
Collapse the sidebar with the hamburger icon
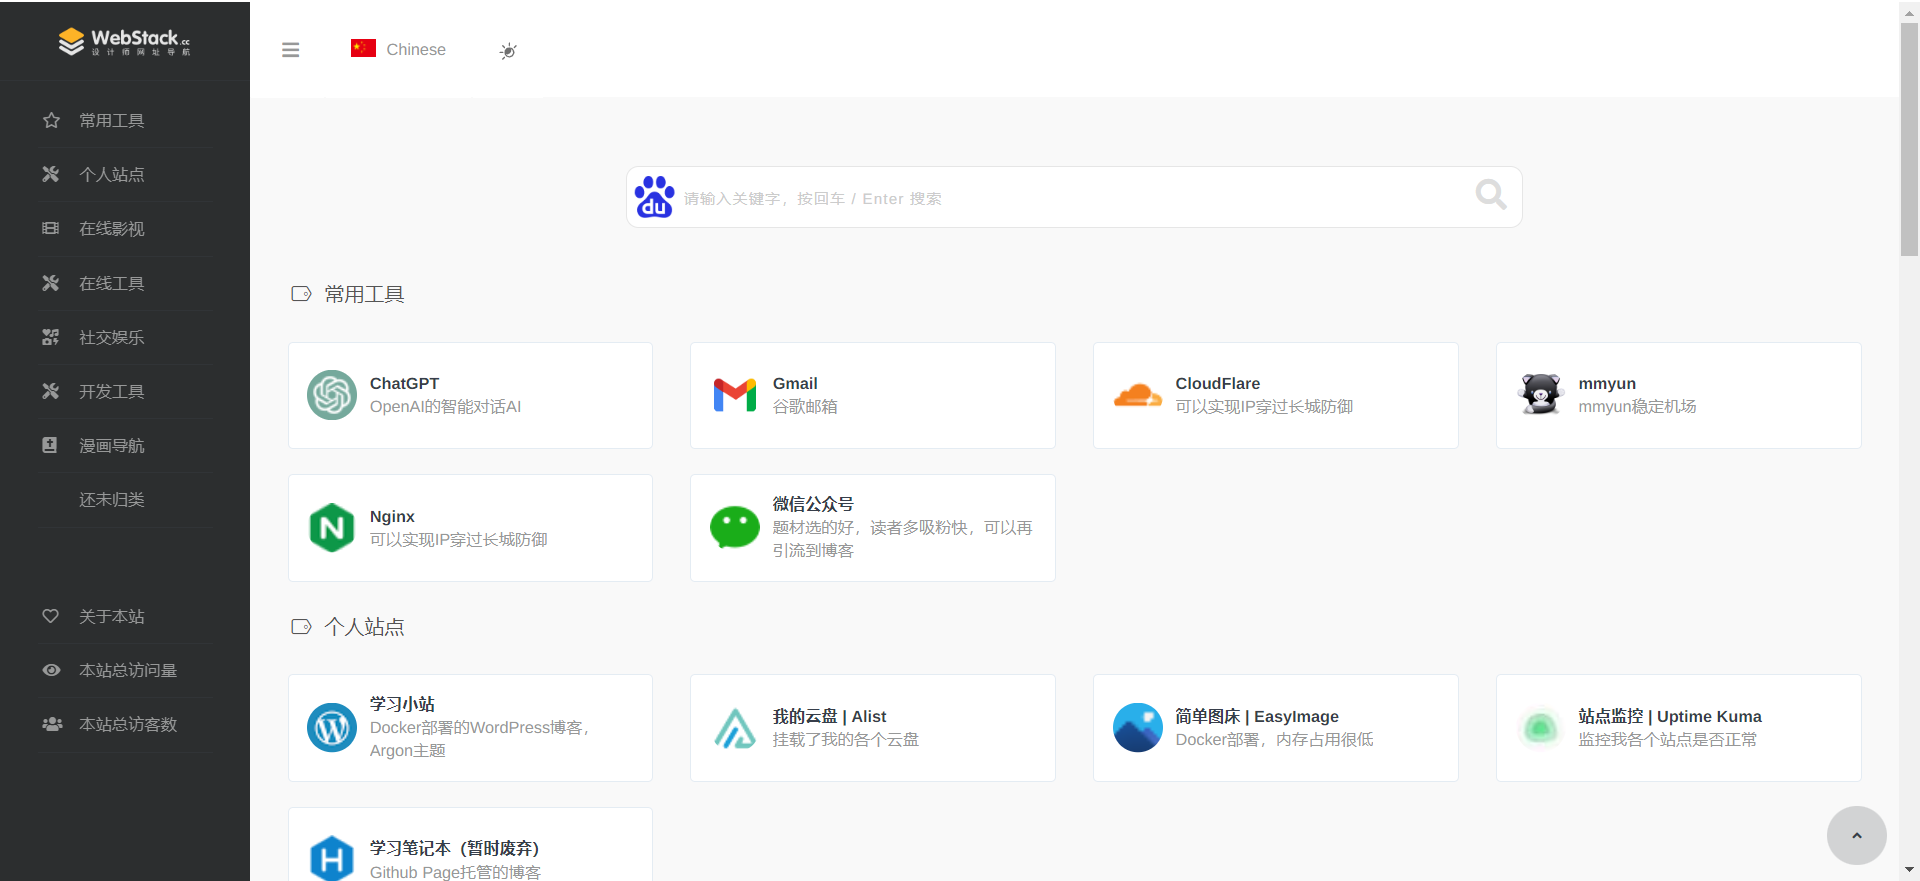[x=291, y=50]
